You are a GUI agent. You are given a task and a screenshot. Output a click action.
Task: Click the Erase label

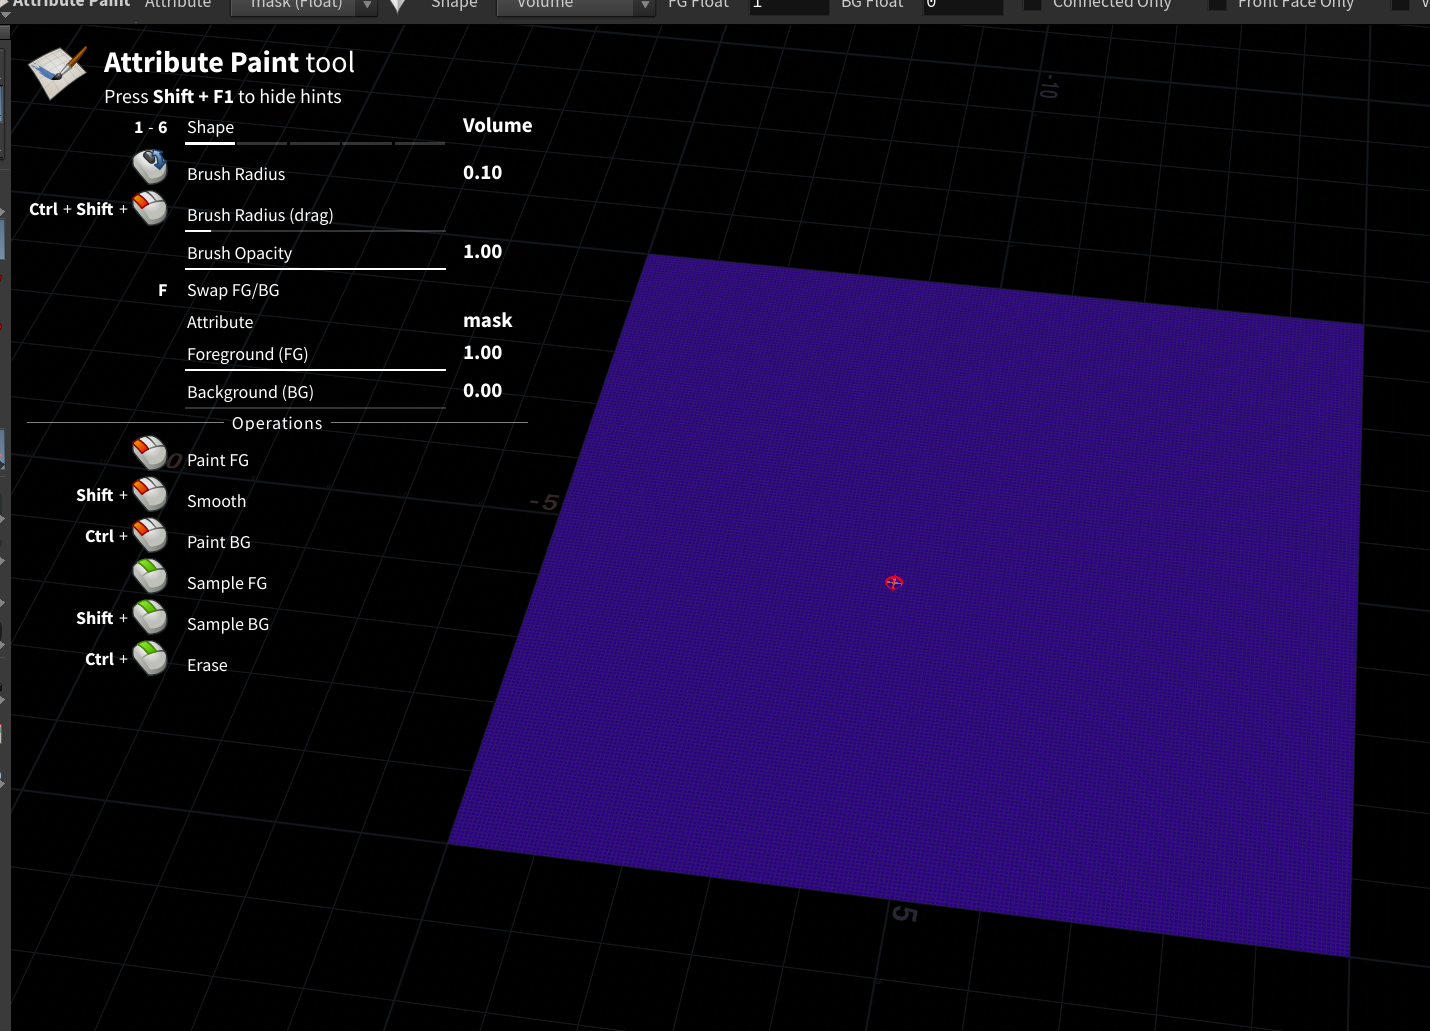207,665
